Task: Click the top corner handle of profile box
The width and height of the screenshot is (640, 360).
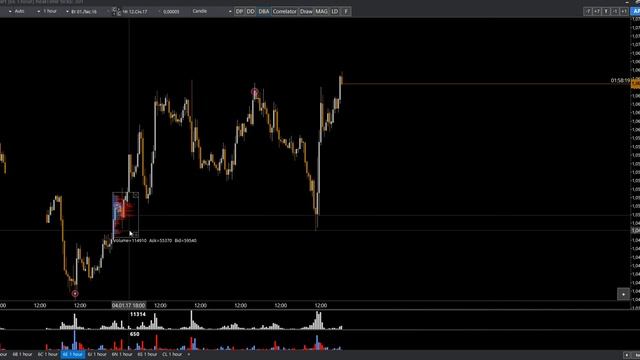Action: pos(136,196)
